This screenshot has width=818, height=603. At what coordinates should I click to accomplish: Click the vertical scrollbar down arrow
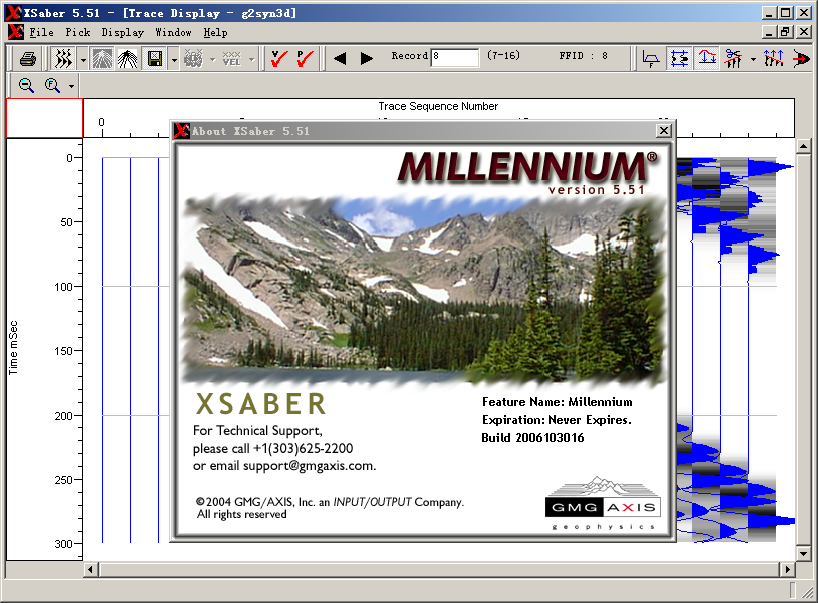(x=803, y=553)
